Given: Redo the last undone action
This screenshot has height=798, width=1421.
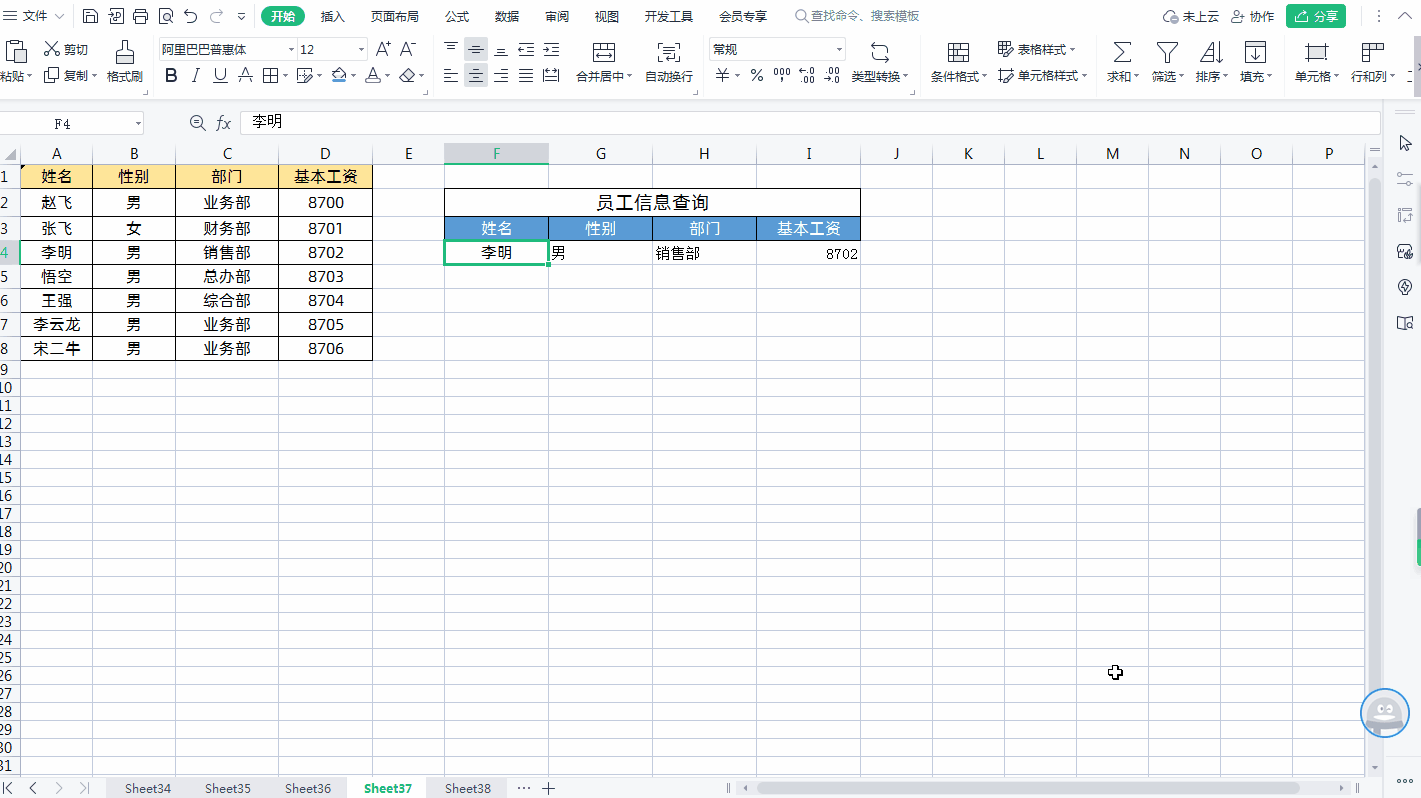Looking at the screenshot, I should tap(216, 16).
